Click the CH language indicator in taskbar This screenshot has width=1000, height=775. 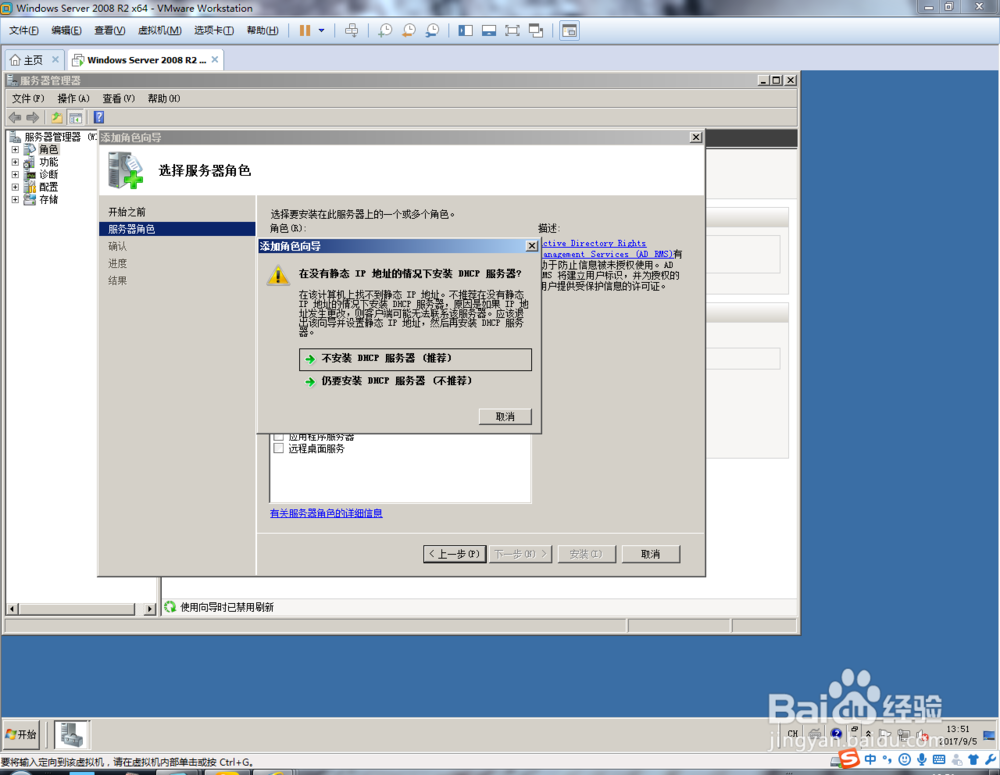(793, 734)
